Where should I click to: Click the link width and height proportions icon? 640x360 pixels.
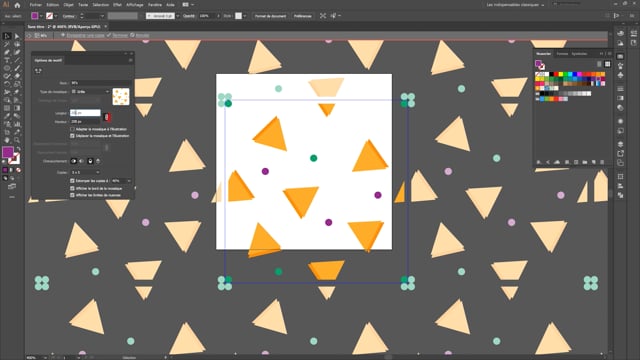[x=107, y=117]
